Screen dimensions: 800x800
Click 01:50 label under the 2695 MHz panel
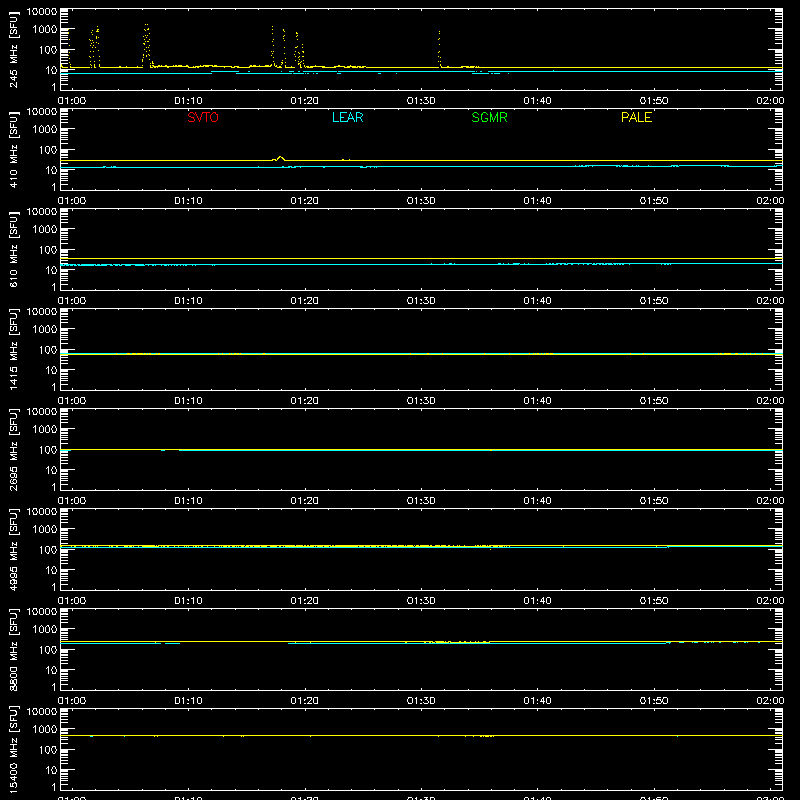(x=654, y=501)
